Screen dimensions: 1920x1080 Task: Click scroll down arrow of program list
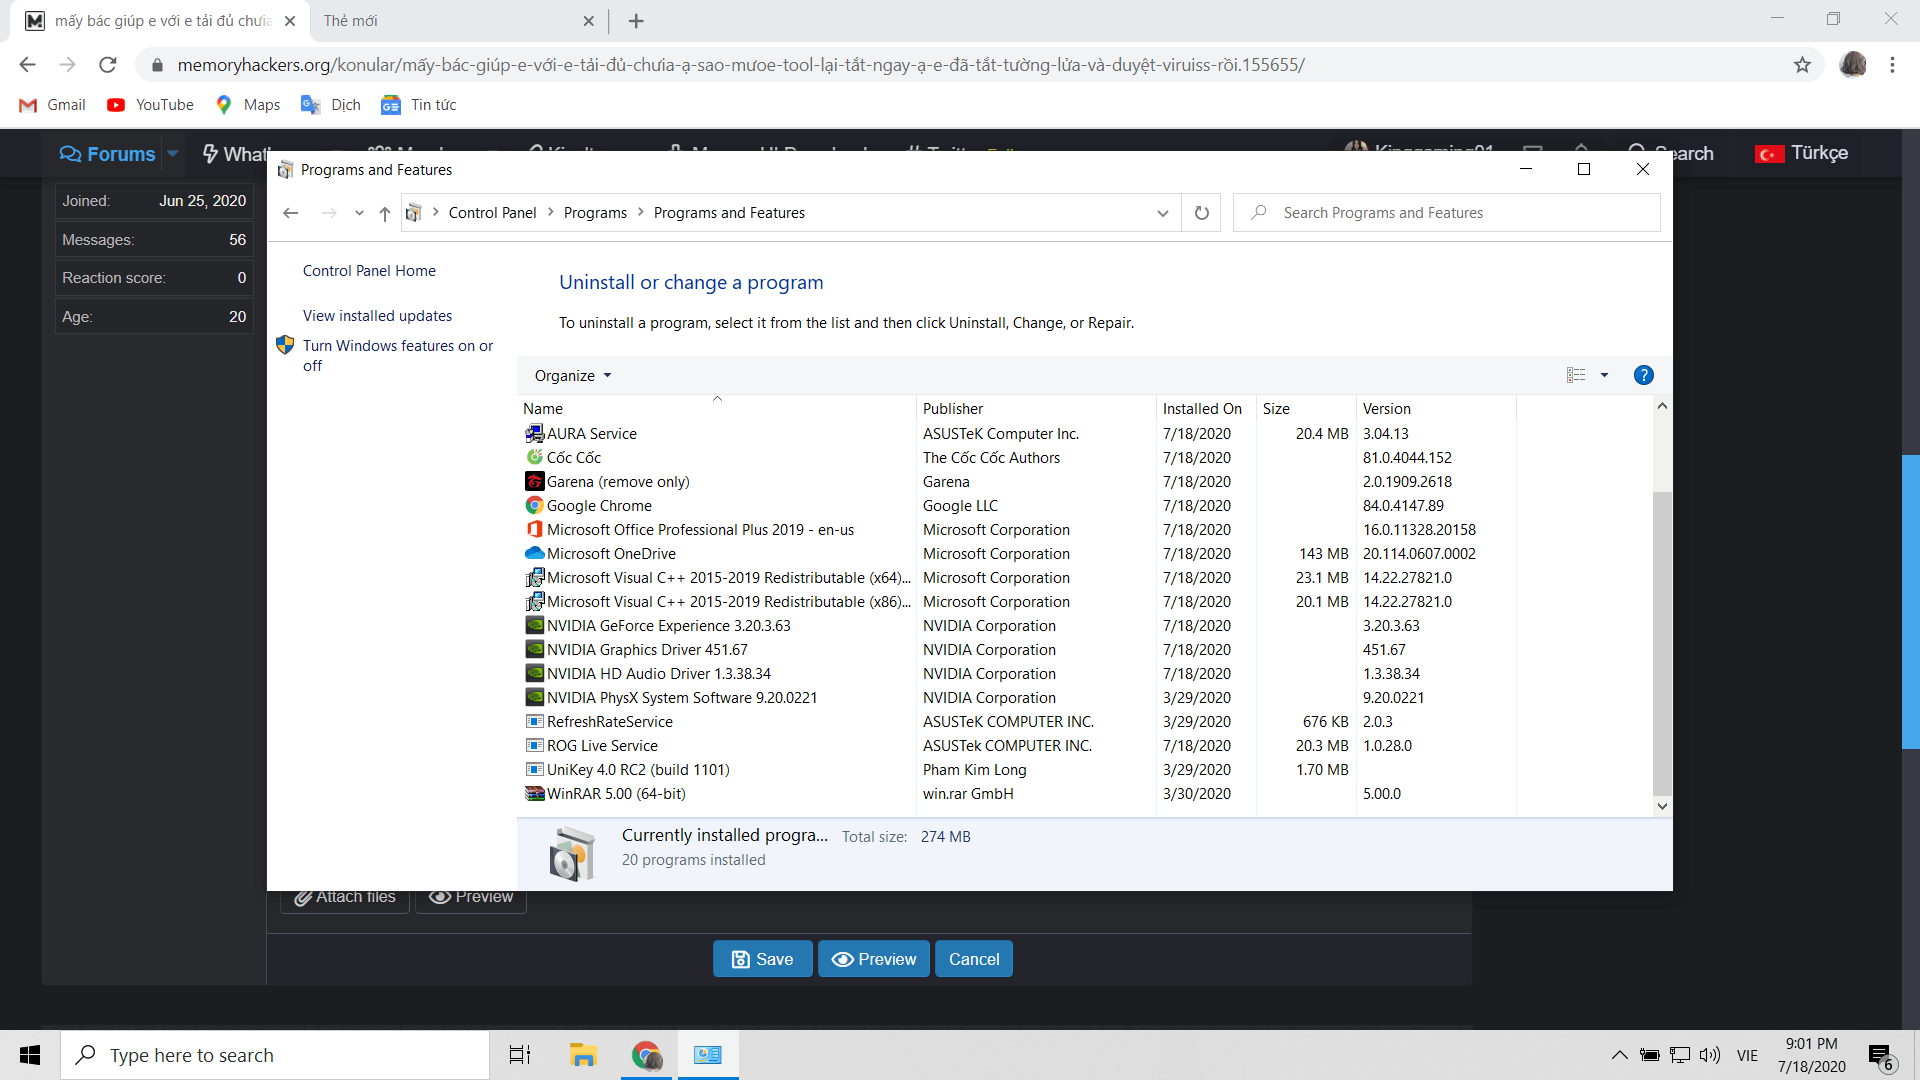(1662, 806)
